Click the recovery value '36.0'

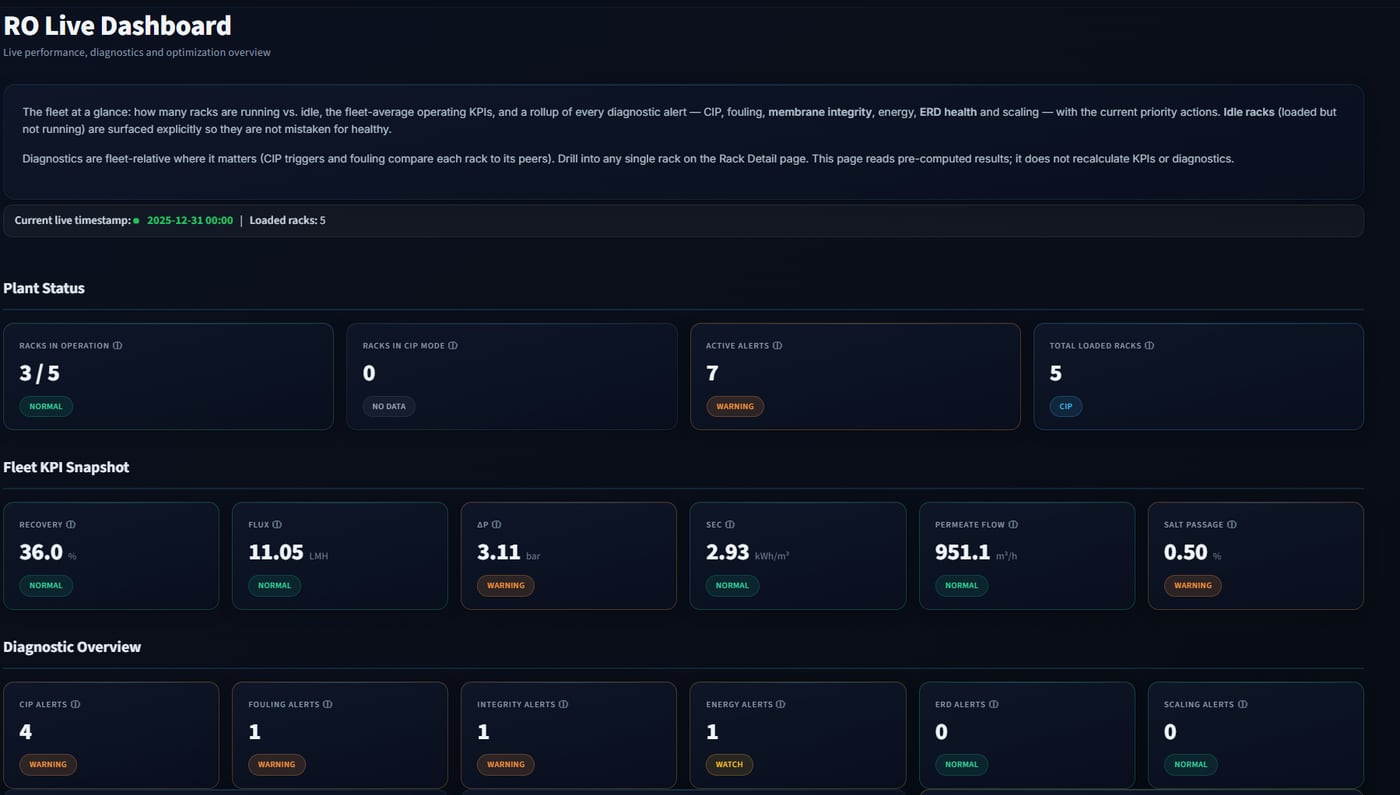(41, 553)
